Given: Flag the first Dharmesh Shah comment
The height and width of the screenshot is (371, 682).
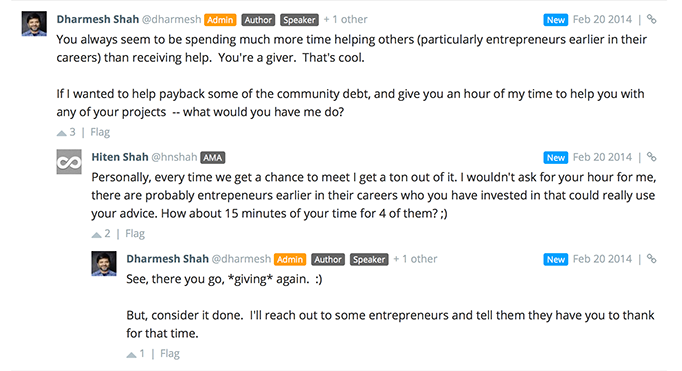Looking at the screenshot, I should coord(100,132).
